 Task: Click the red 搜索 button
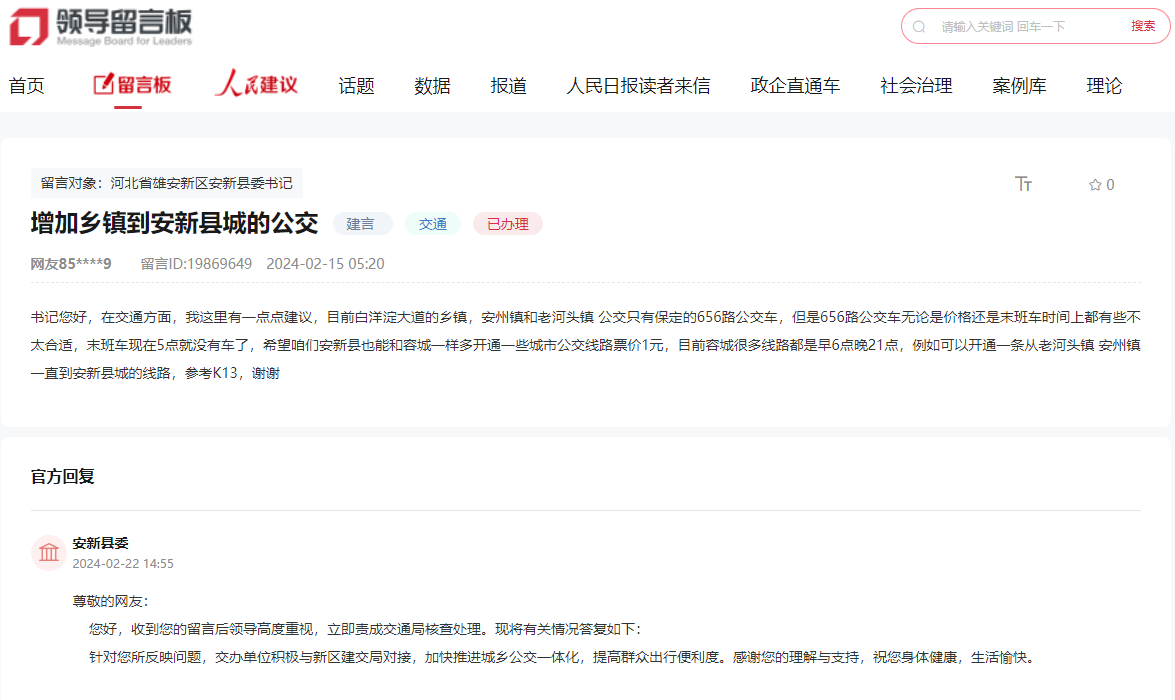(1143, 26)
